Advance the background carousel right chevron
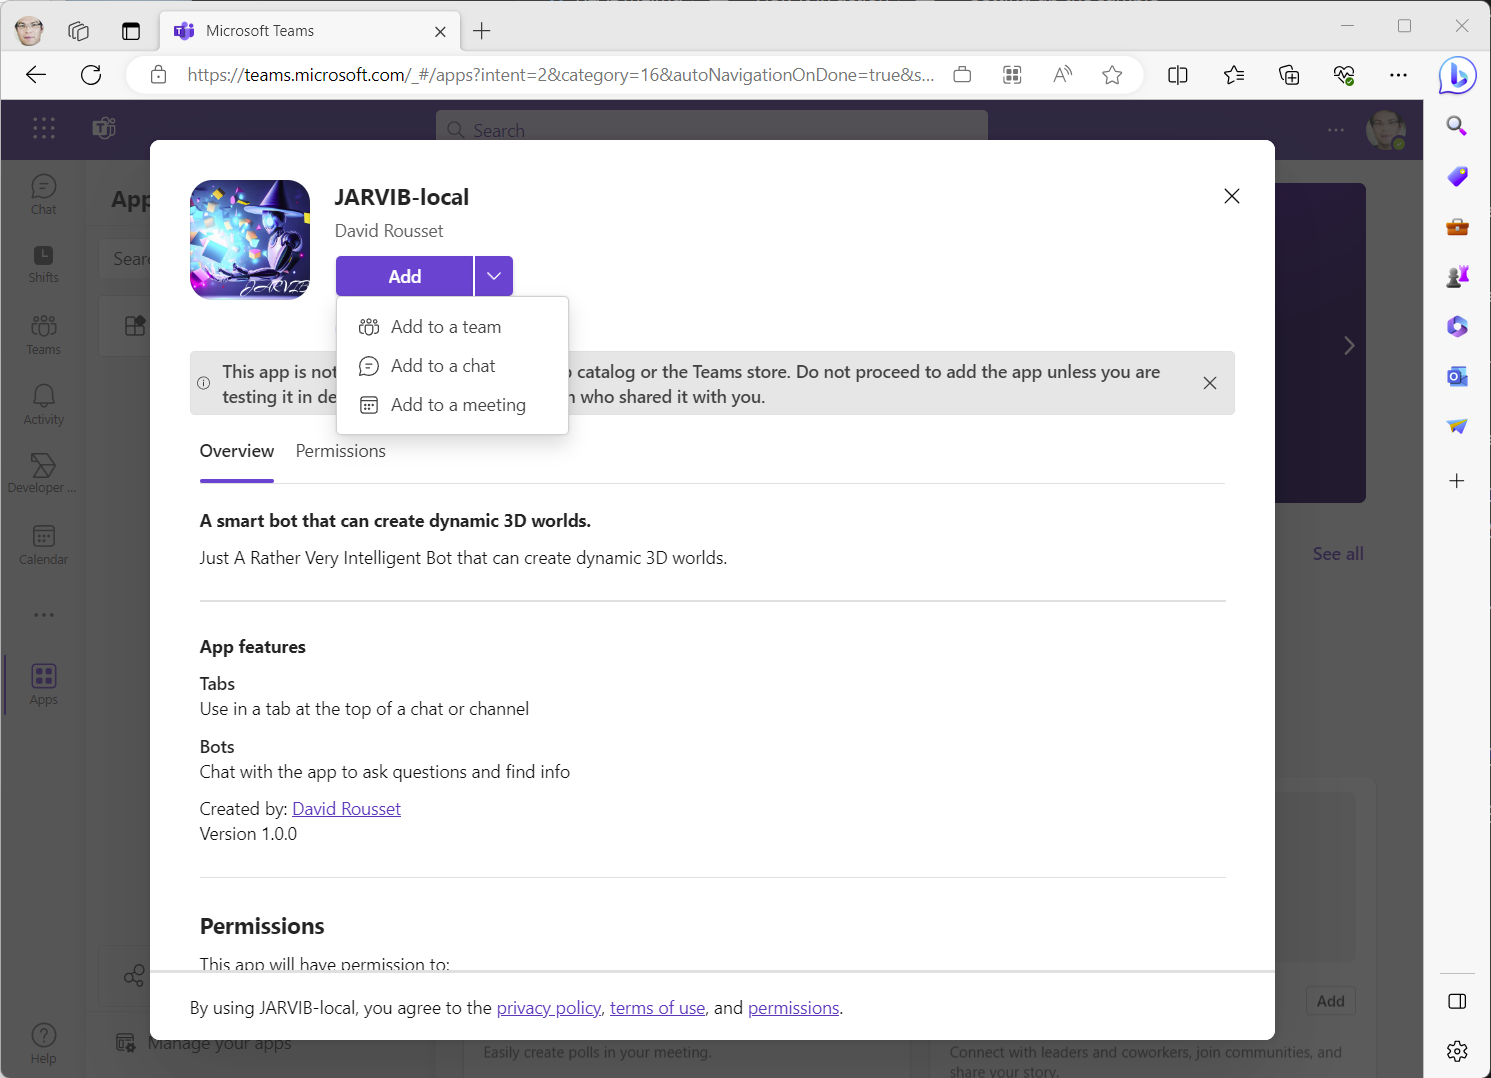The width and height of the screenshot is (1491, 1078). pyautogui.click(x=1349, y=346)
